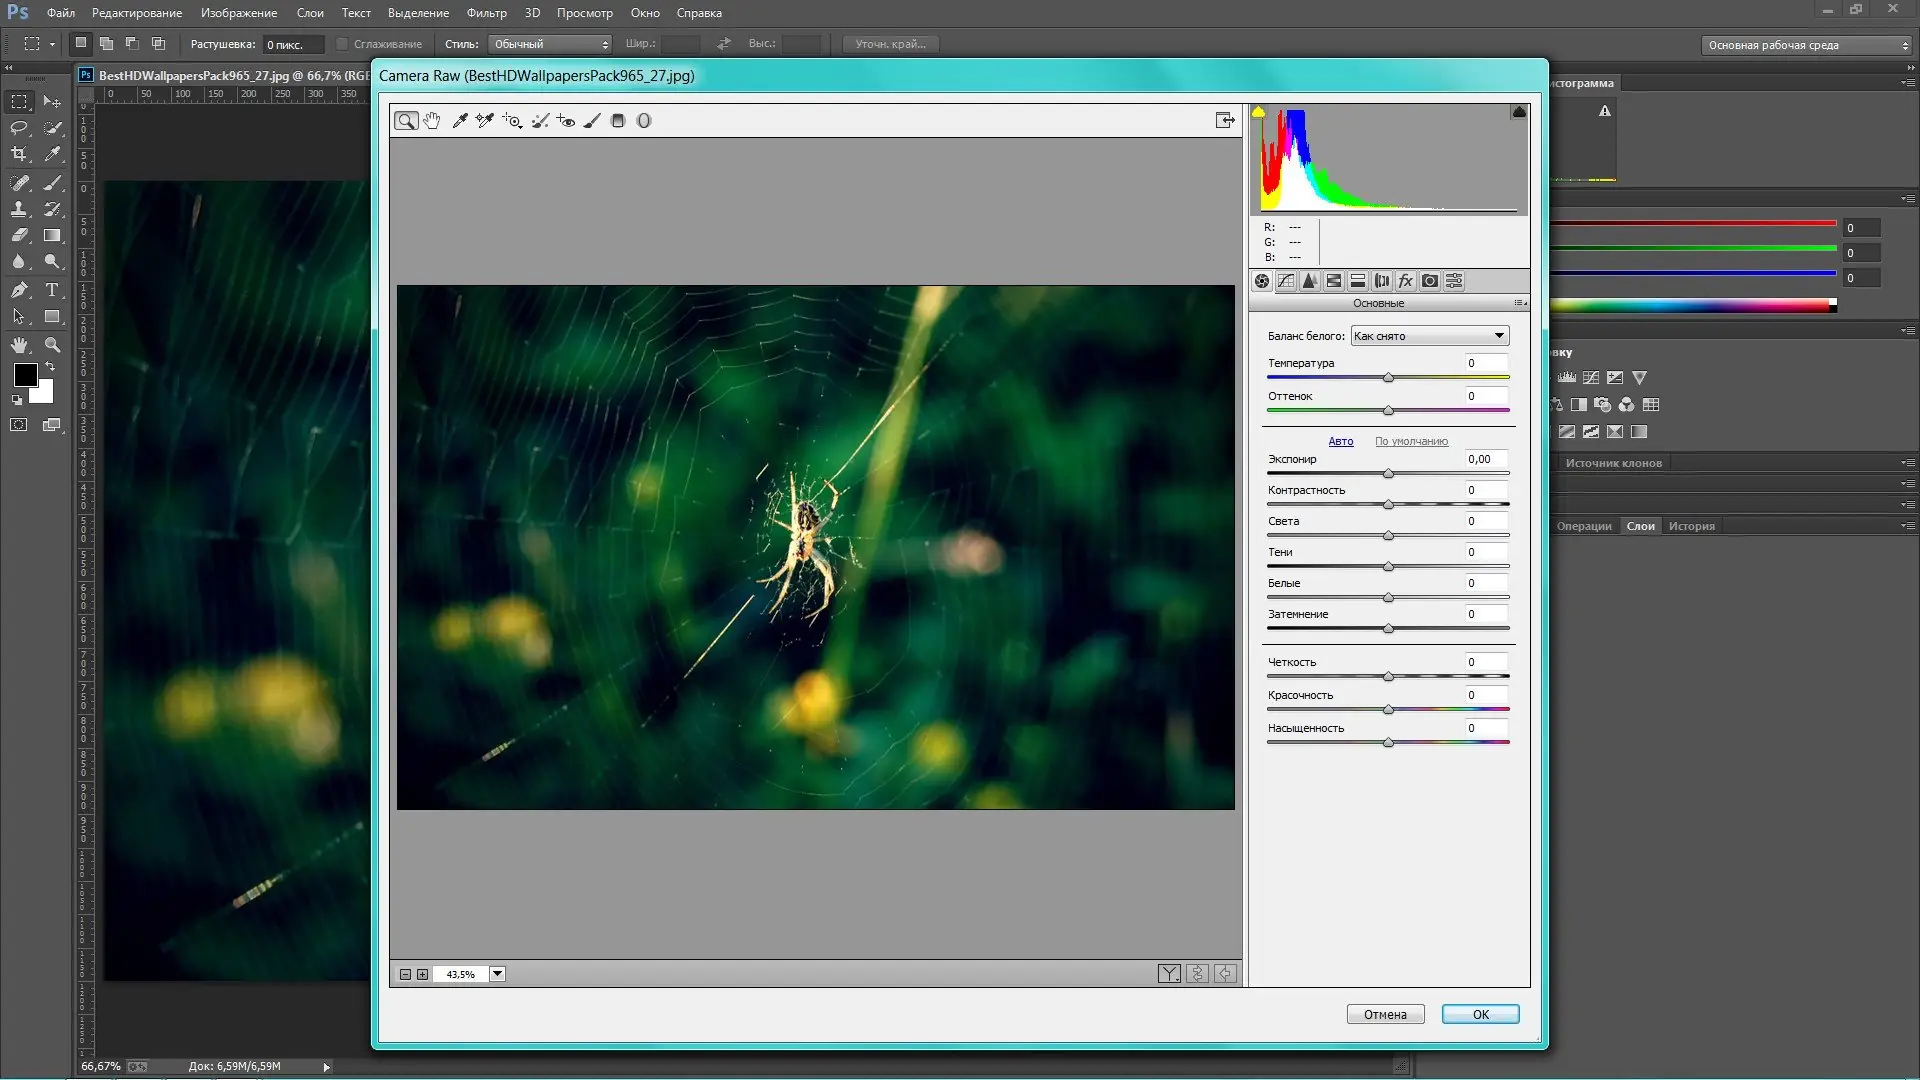Screen dimensions: 1920x1080
Task: Select the Hand tool in Camera Raw
Action: (x=432, y=121)
